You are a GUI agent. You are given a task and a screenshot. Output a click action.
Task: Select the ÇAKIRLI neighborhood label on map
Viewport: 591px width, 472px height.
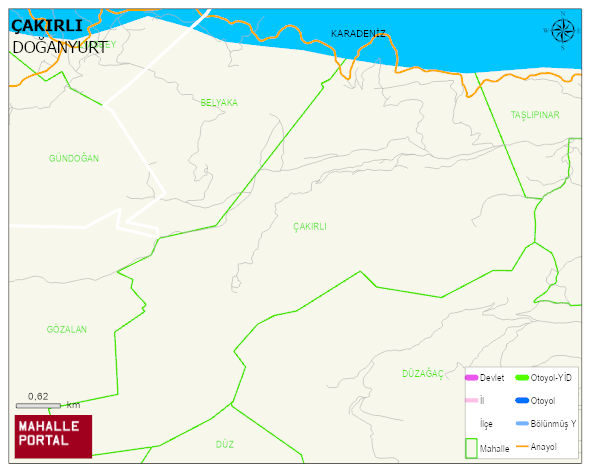tap(310, 227)
